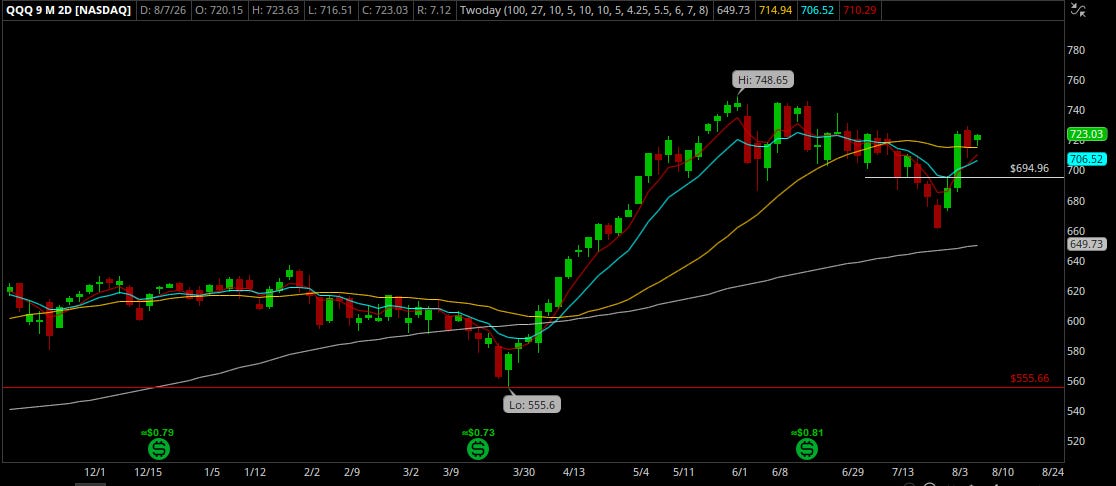Click the 560 price axis label
Image resolution: width=1116 pixels, height=486 pixels.
point(1076,381)
